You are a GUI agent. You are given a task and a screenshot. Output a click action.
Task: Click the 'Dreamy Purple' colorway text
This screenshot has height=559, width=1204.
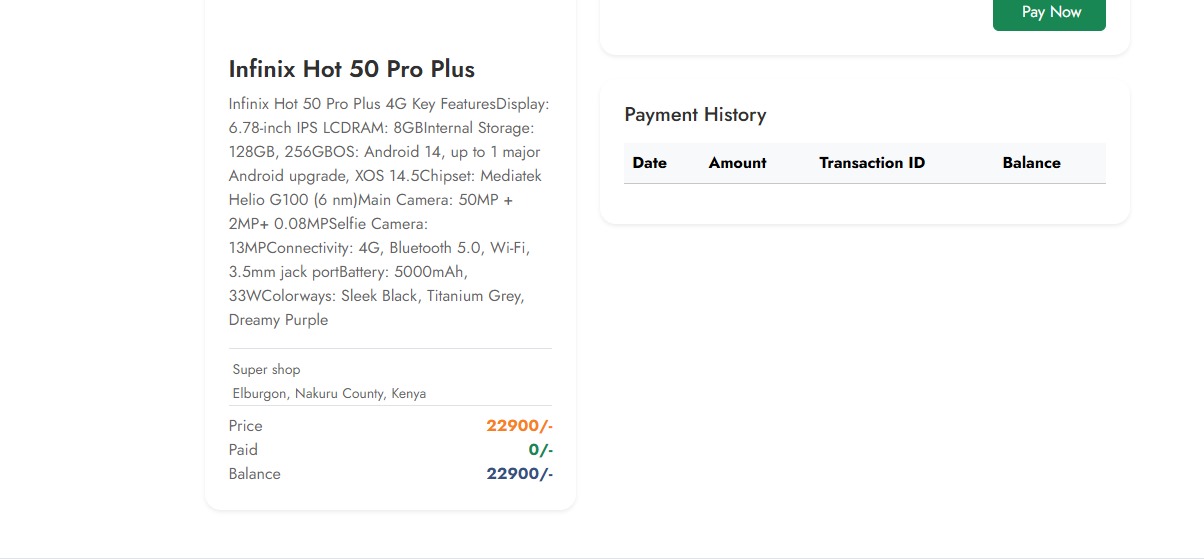coord(278,320)
